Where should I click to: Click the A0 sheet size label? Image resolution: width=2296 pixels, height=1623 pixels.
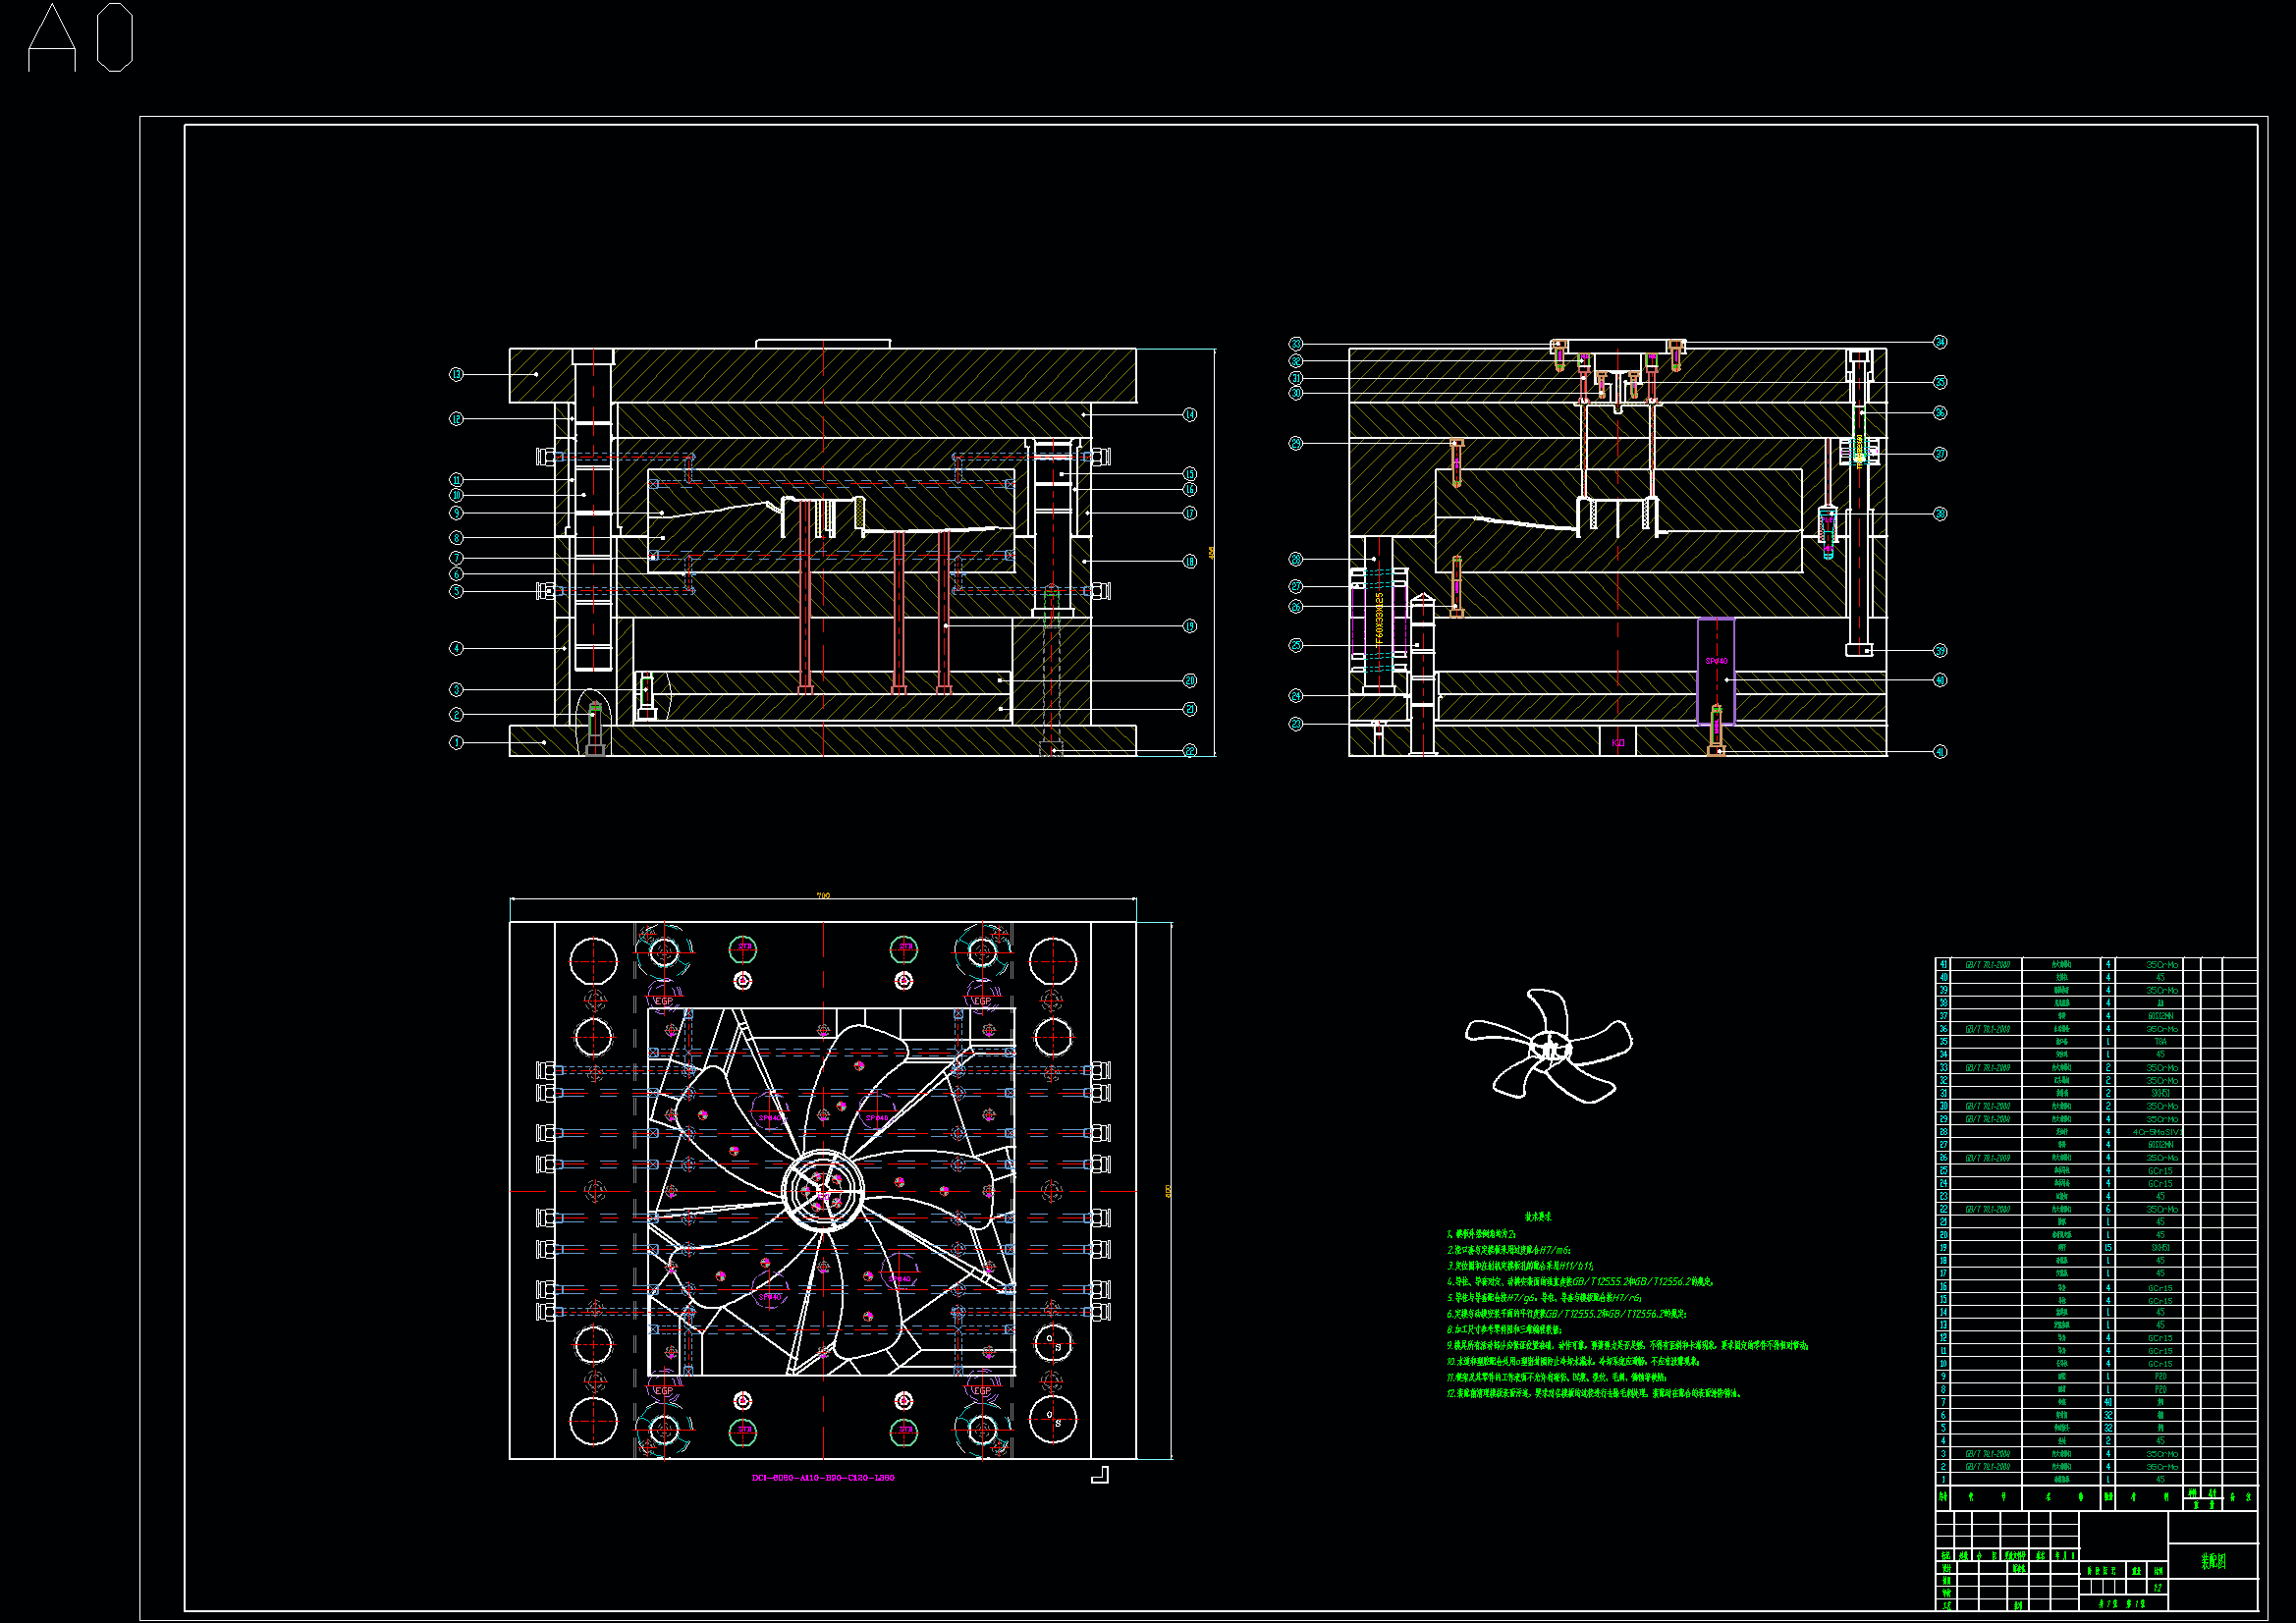80,38
